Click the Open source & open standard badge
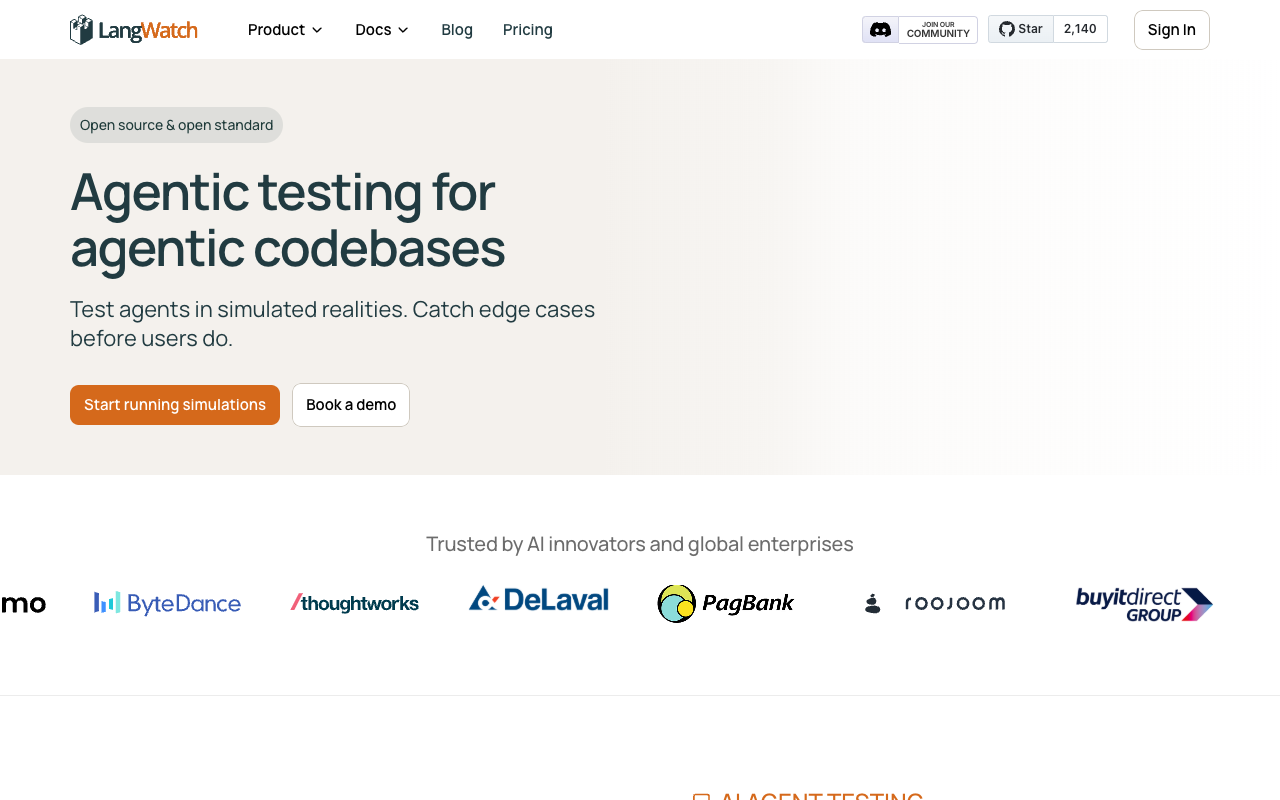Viewport: 1280px width, 800px height. (176, 125)
